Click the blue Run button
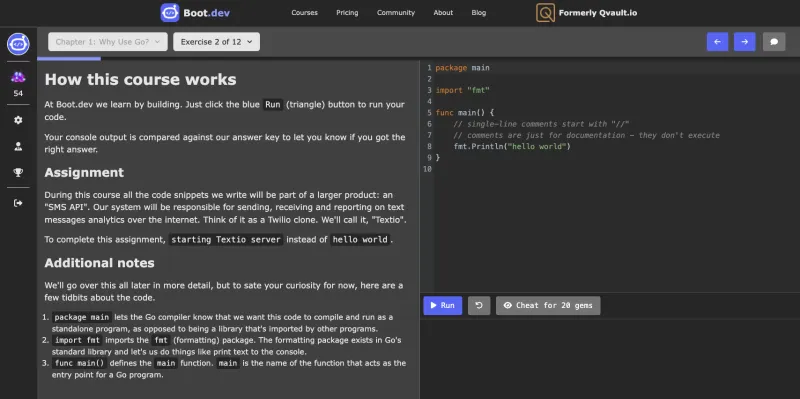The image size is (800, 399). coord(442,306)
